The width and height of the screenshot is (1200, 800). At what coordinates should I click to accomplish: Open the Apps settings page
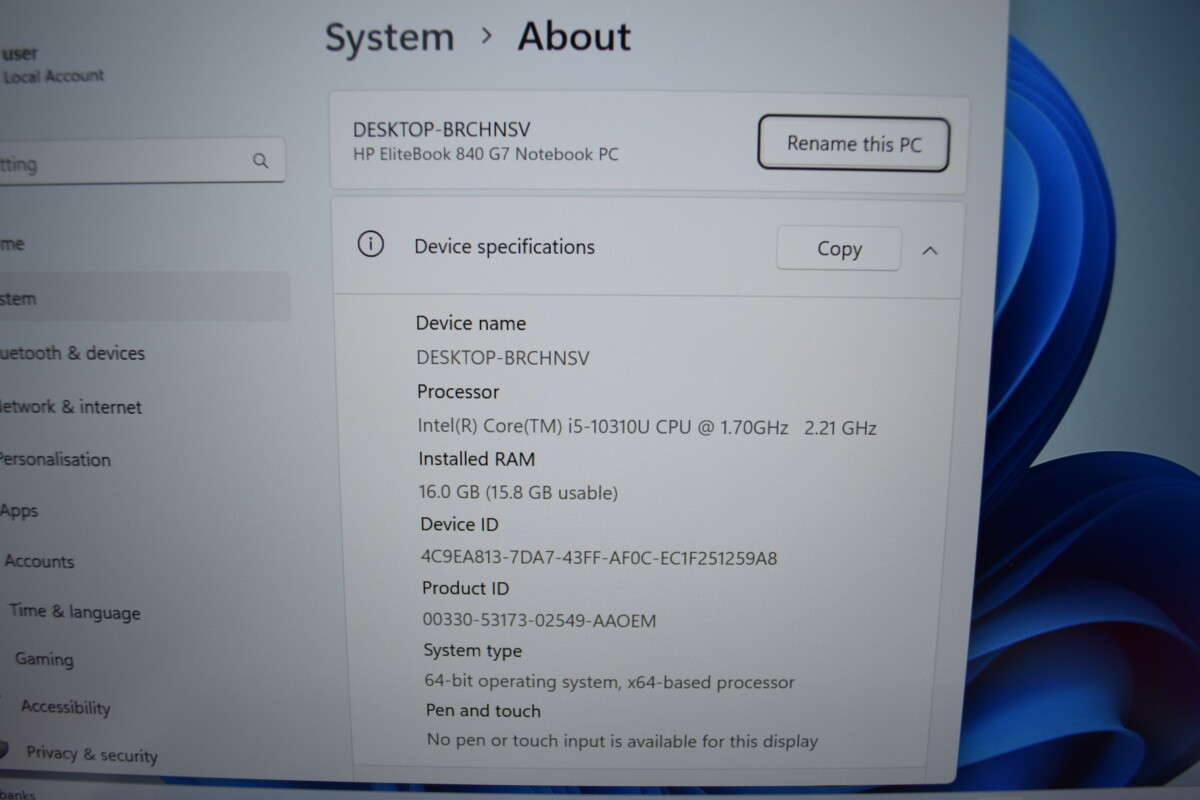coord(19,511)
